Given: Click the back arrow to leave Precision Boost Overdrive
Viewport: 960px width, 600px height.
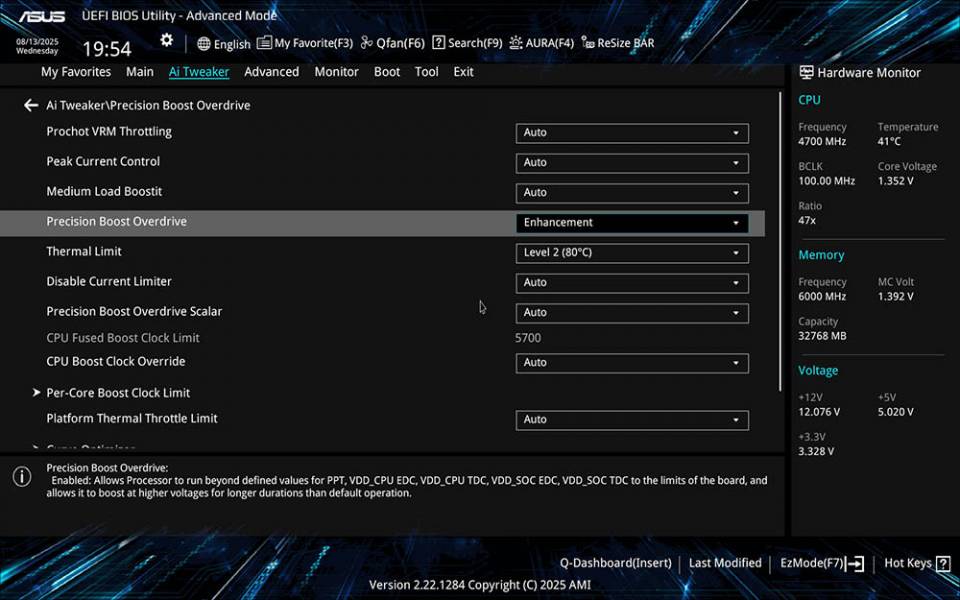Looking at the screenshot, I should point(30,105).
